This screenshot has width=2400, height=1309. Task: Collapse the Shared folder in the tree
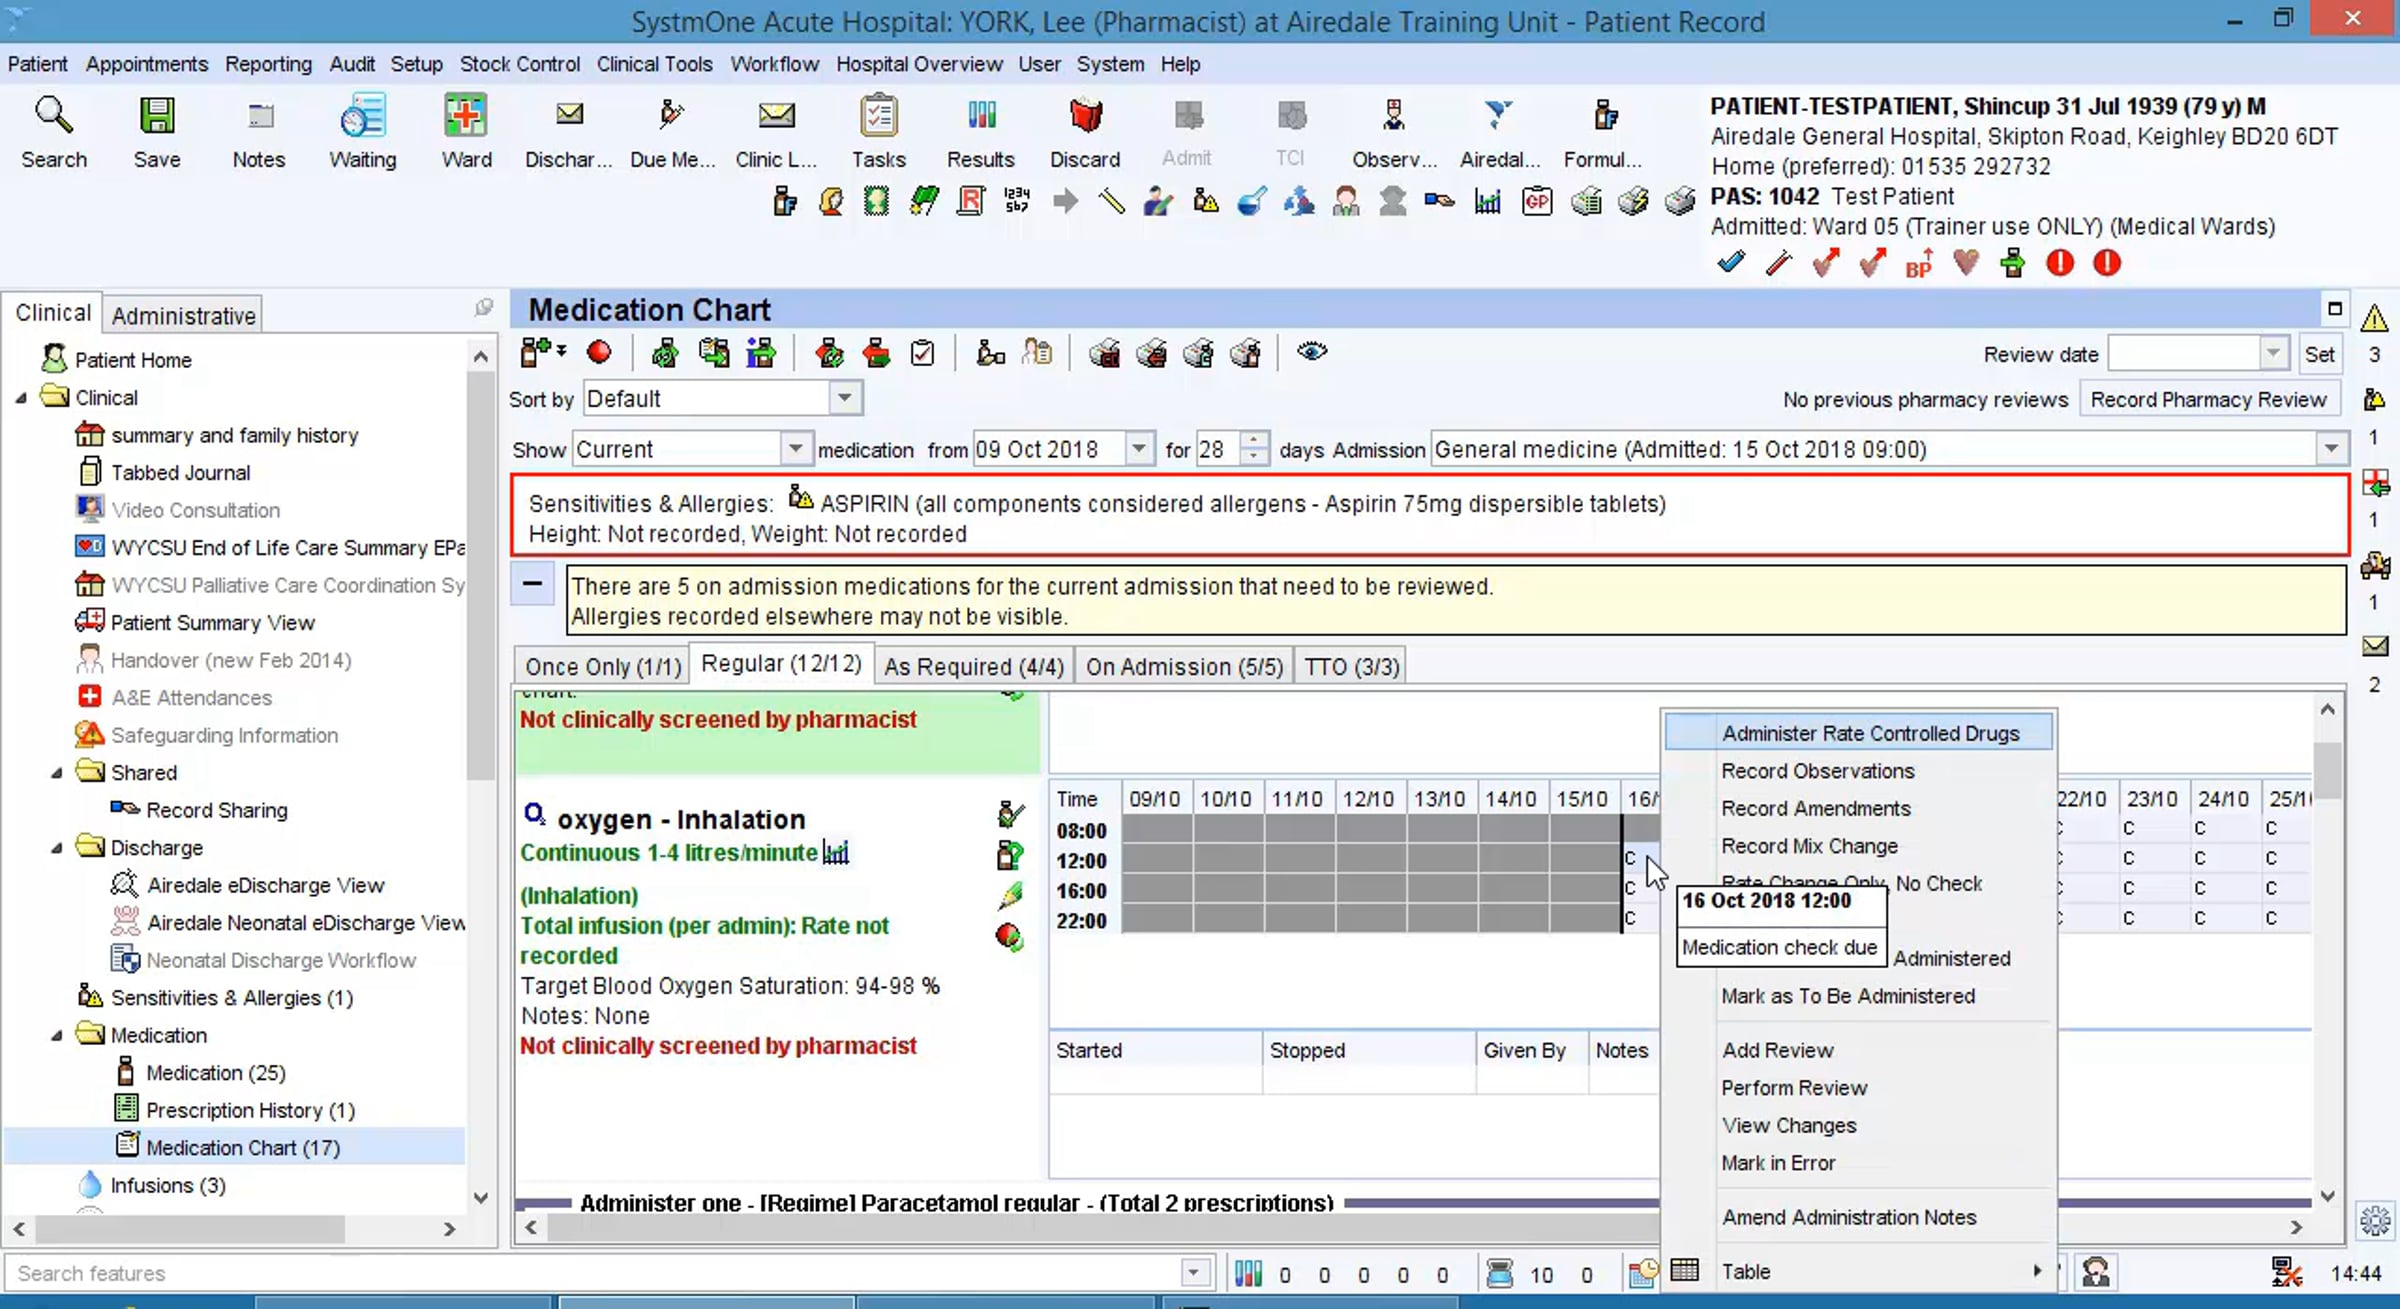click(x=57, y=773)
